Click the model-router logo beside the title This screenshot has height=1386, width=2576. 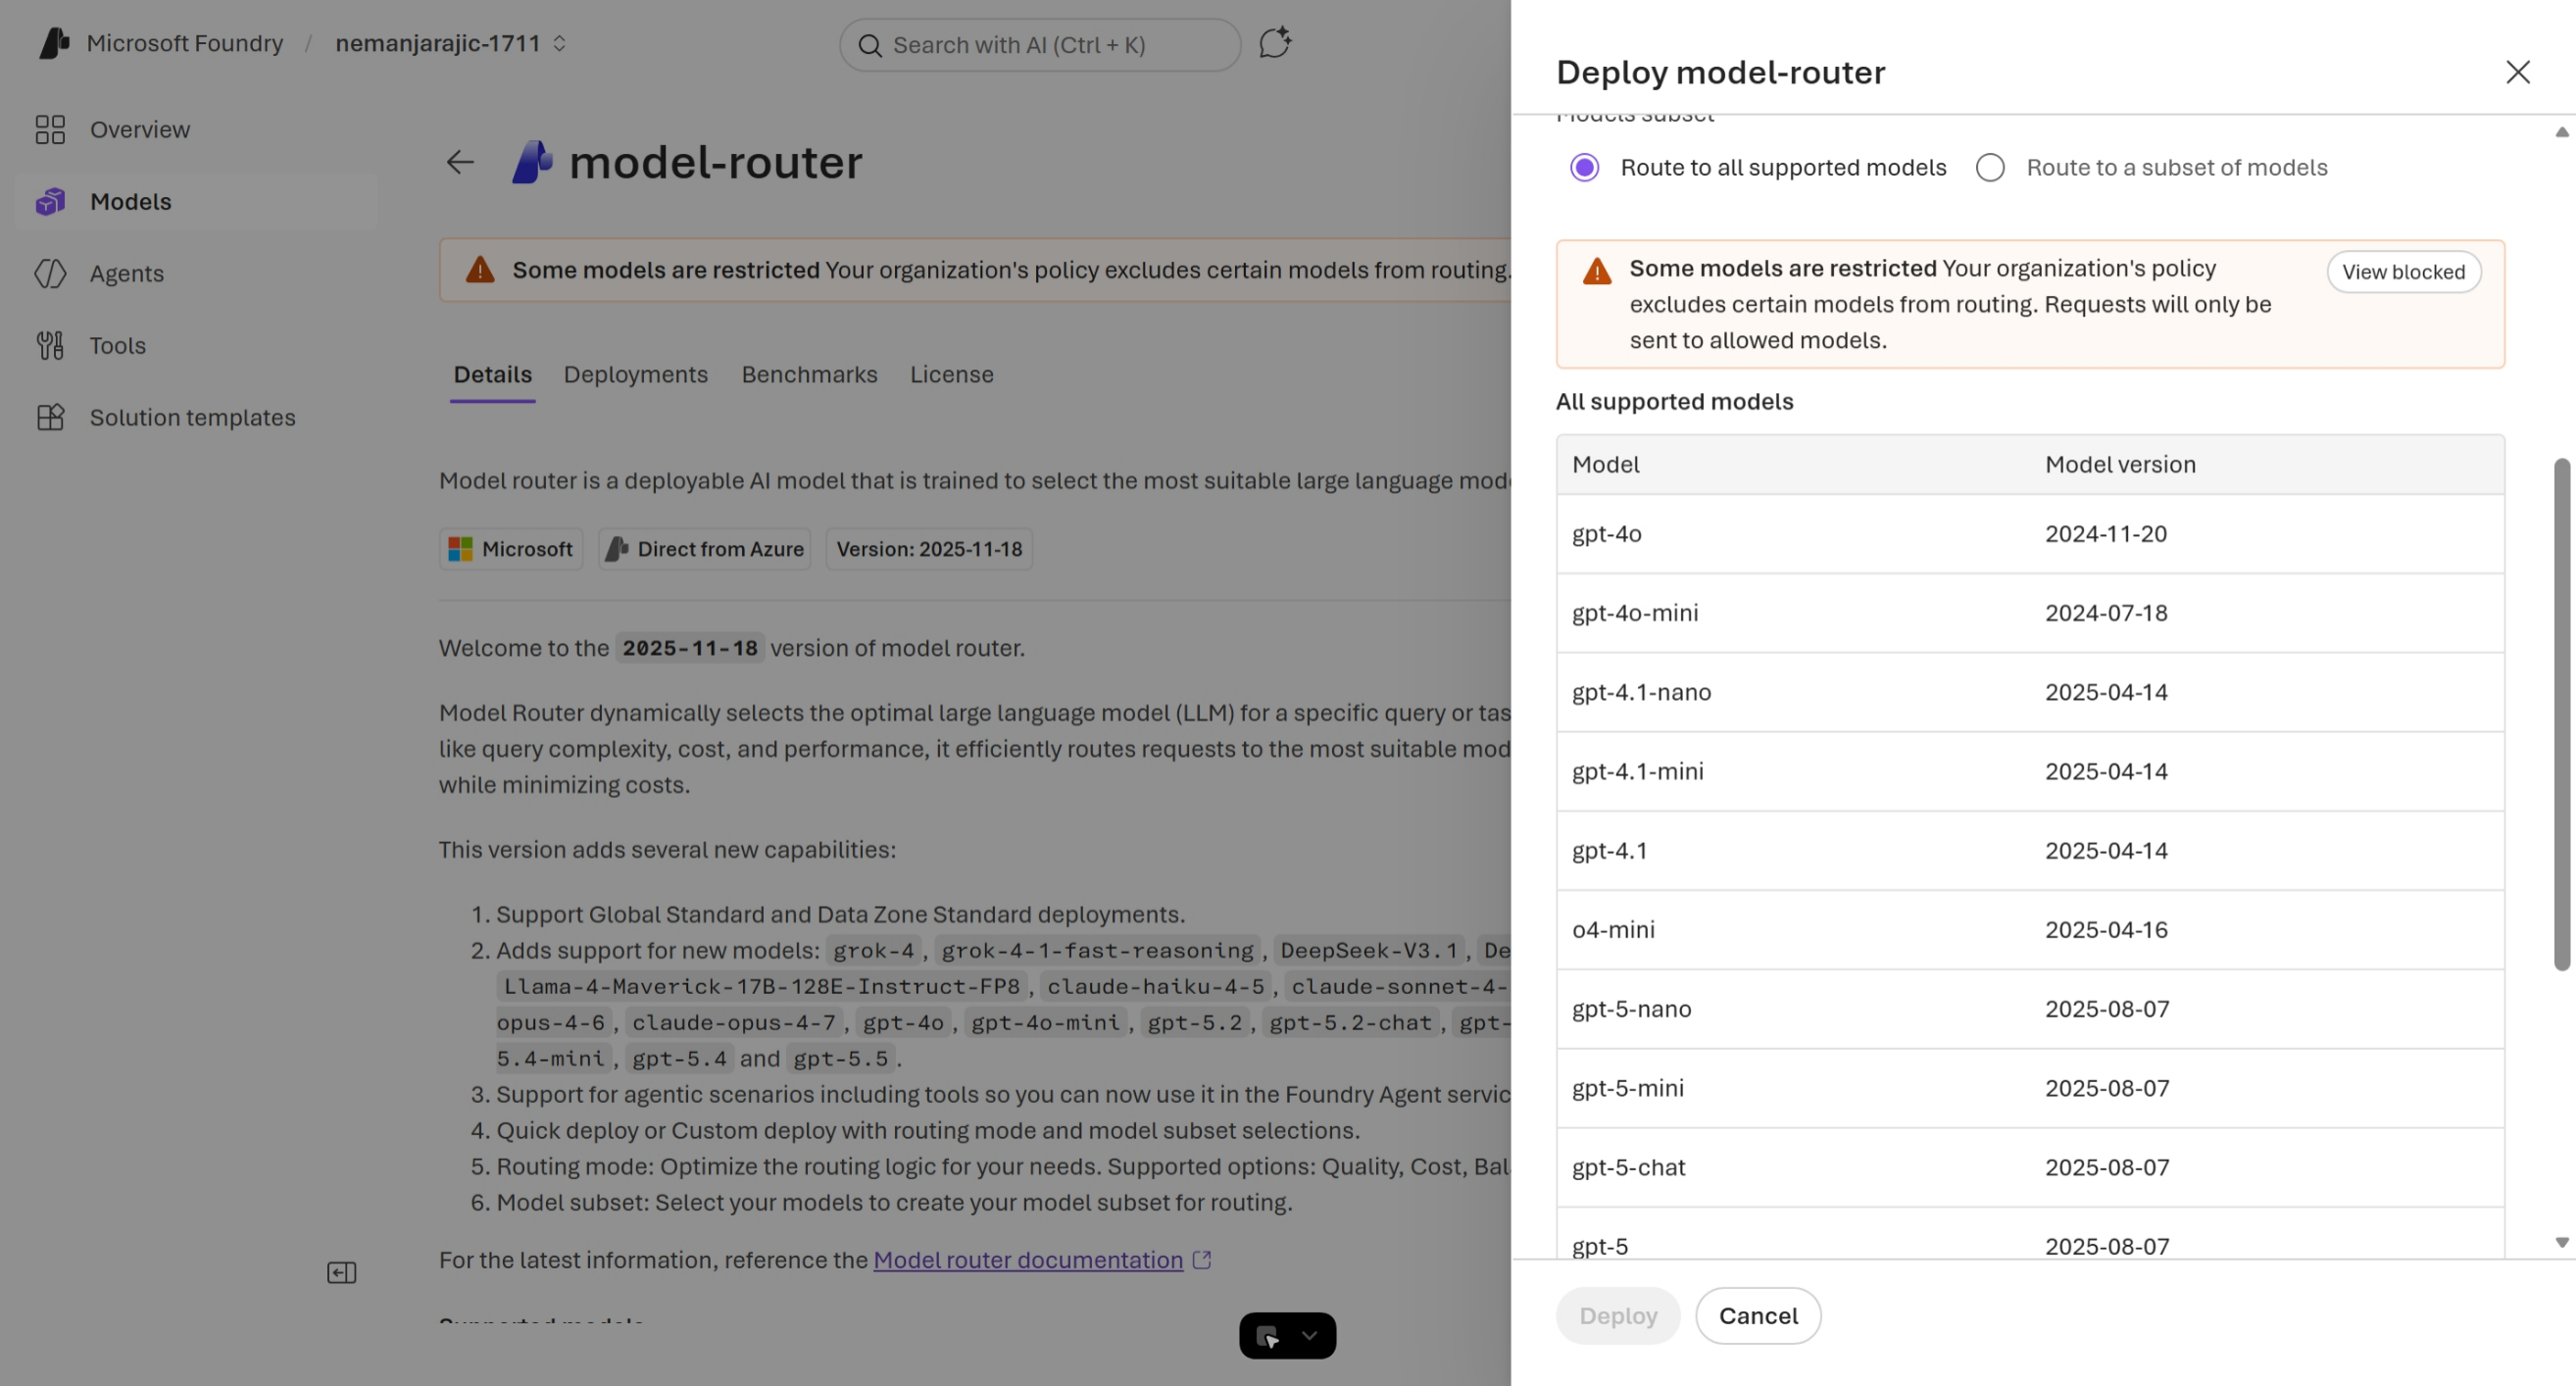[x=532, y=162]
